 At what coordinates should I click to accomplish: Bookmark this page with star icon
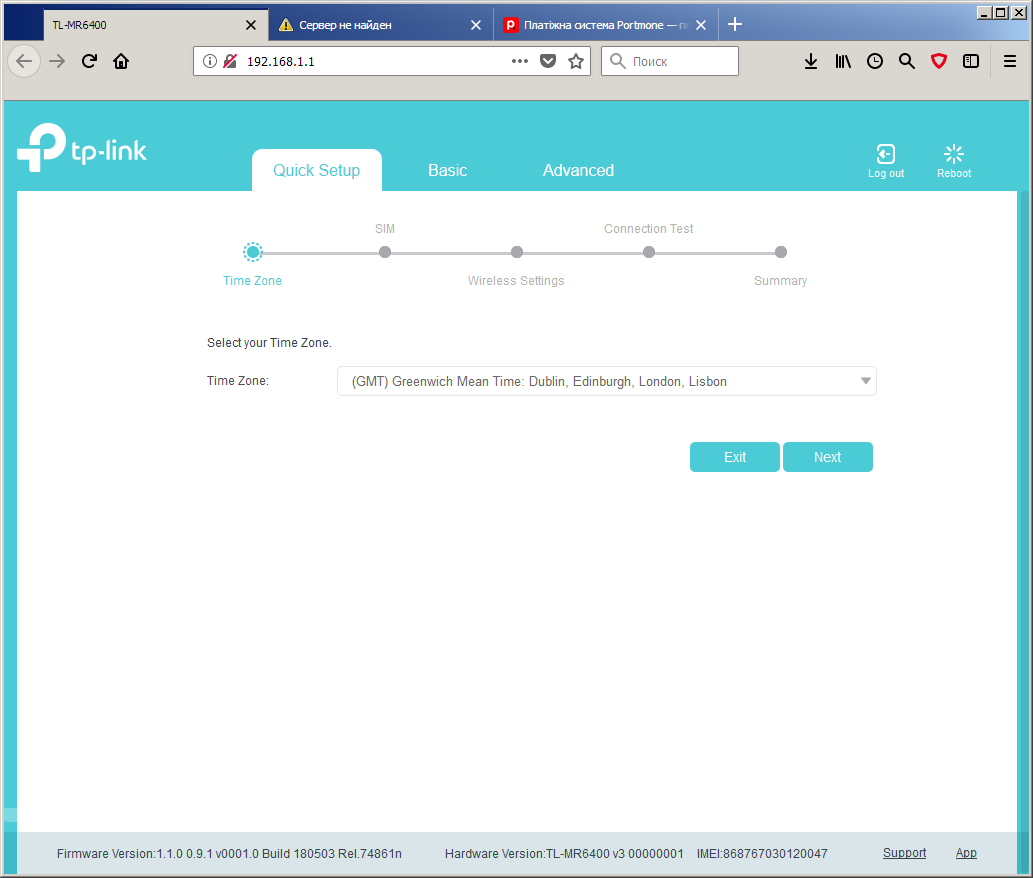point(576,61)
